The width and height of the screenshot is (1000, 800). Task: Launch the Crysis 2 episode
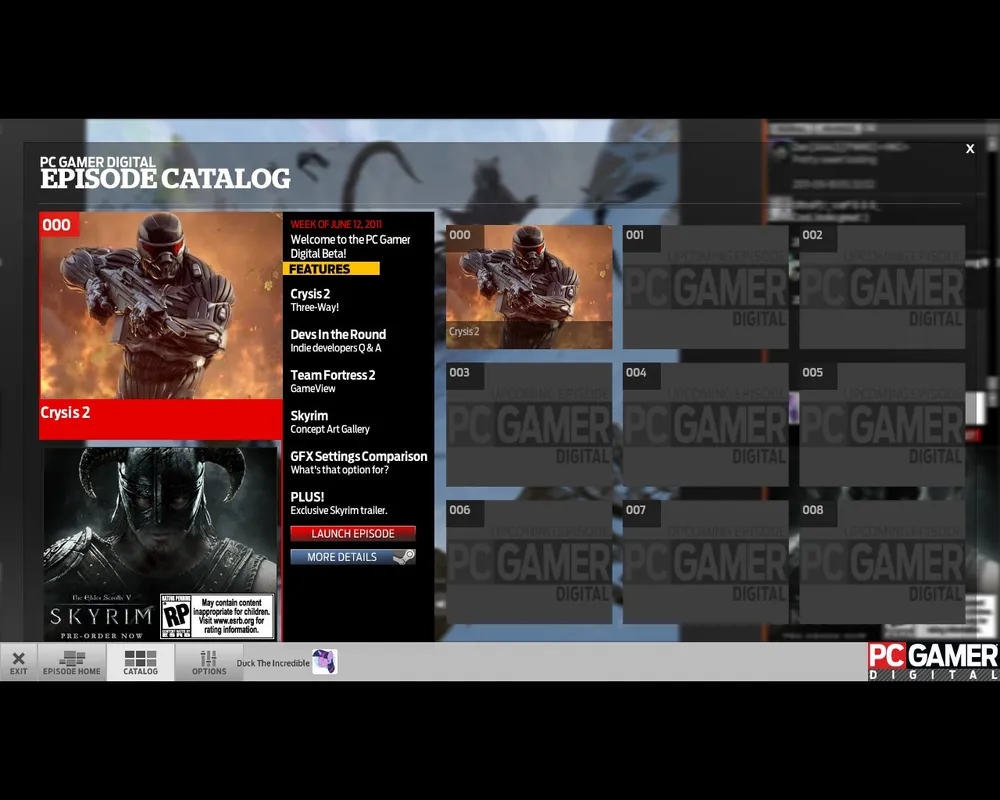[x=352, y=534]
